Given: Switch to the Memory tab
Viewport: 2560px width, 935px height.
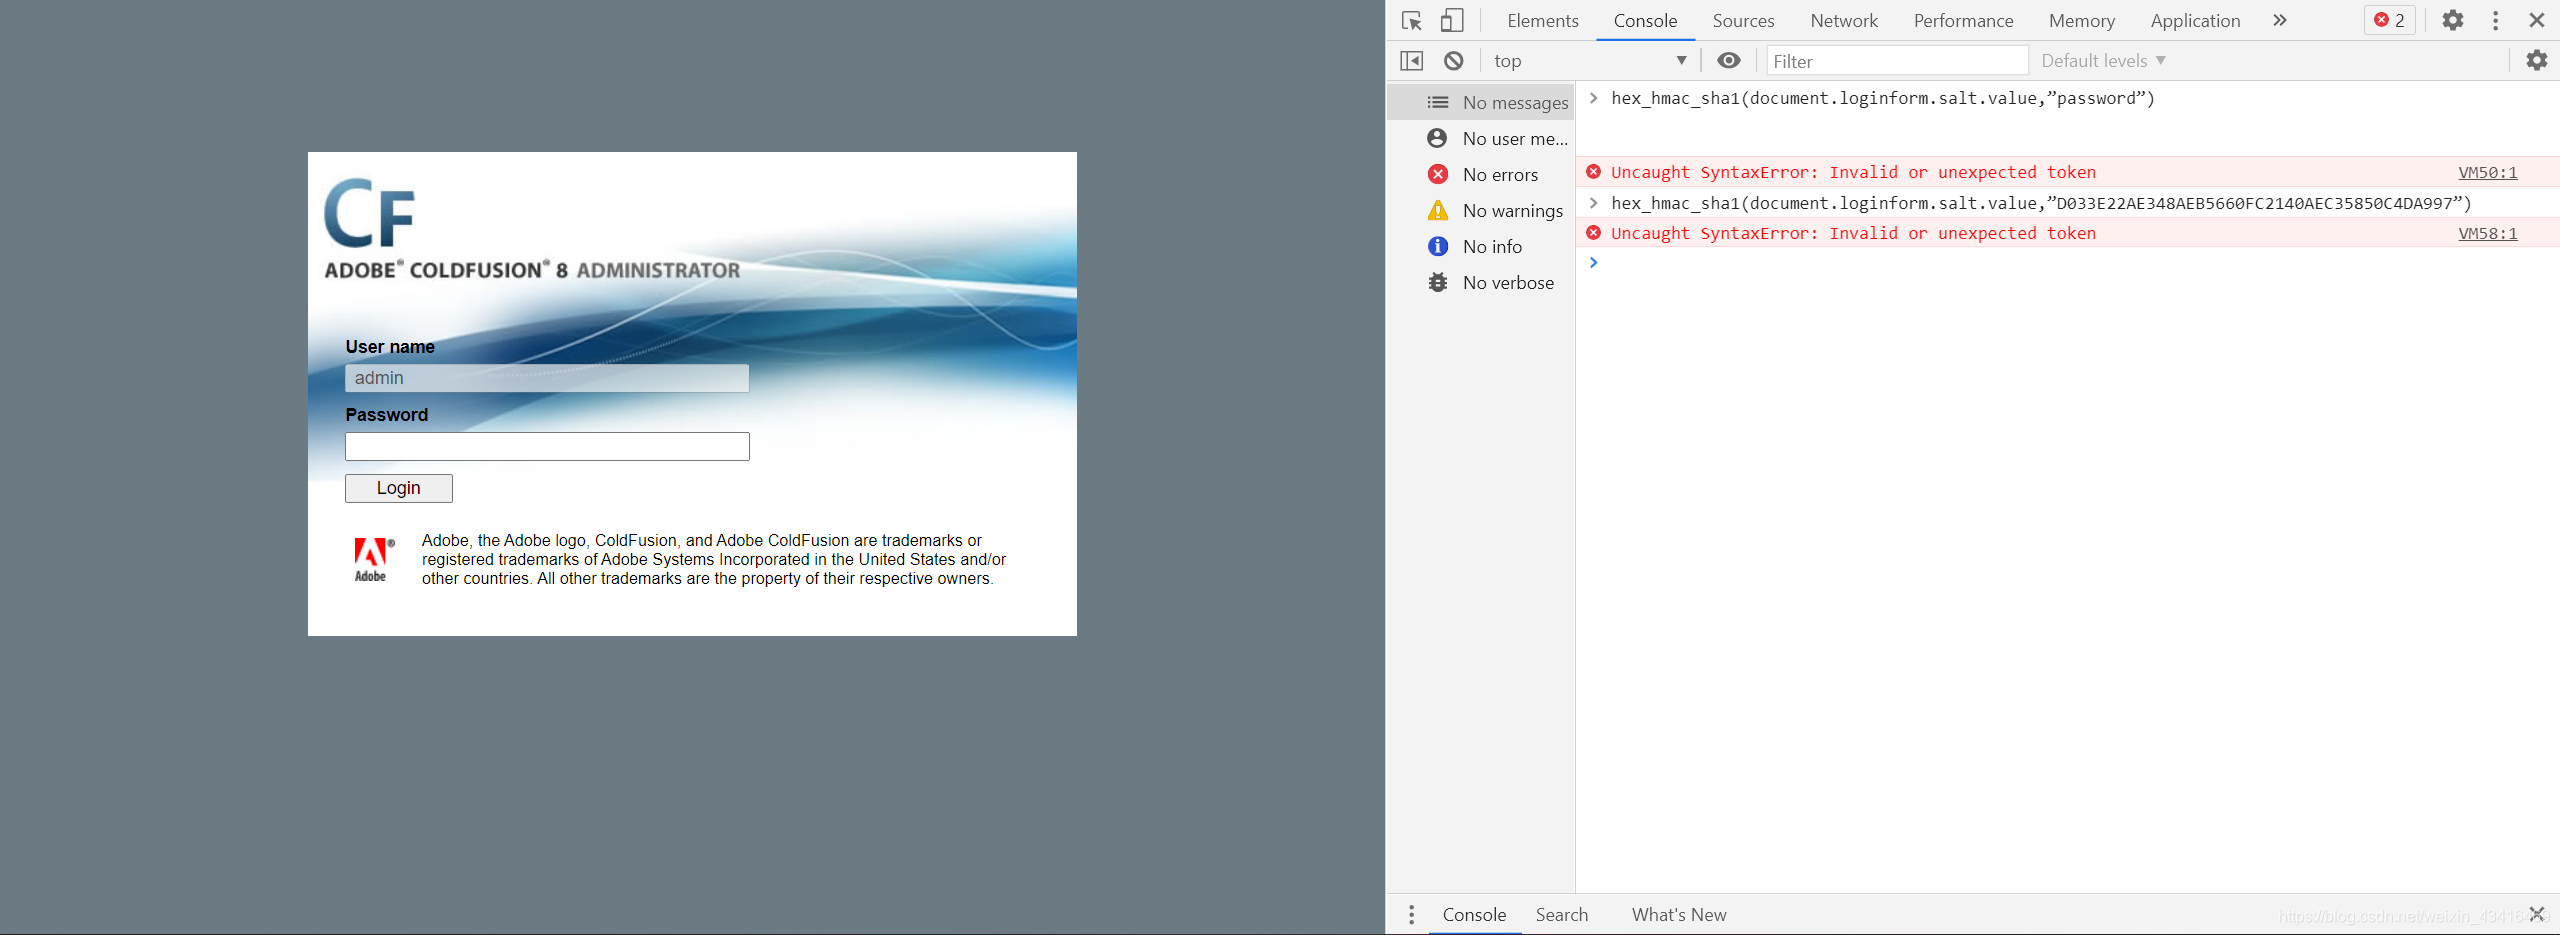Looking at the screenshot, I should [x=2081, y=20].
